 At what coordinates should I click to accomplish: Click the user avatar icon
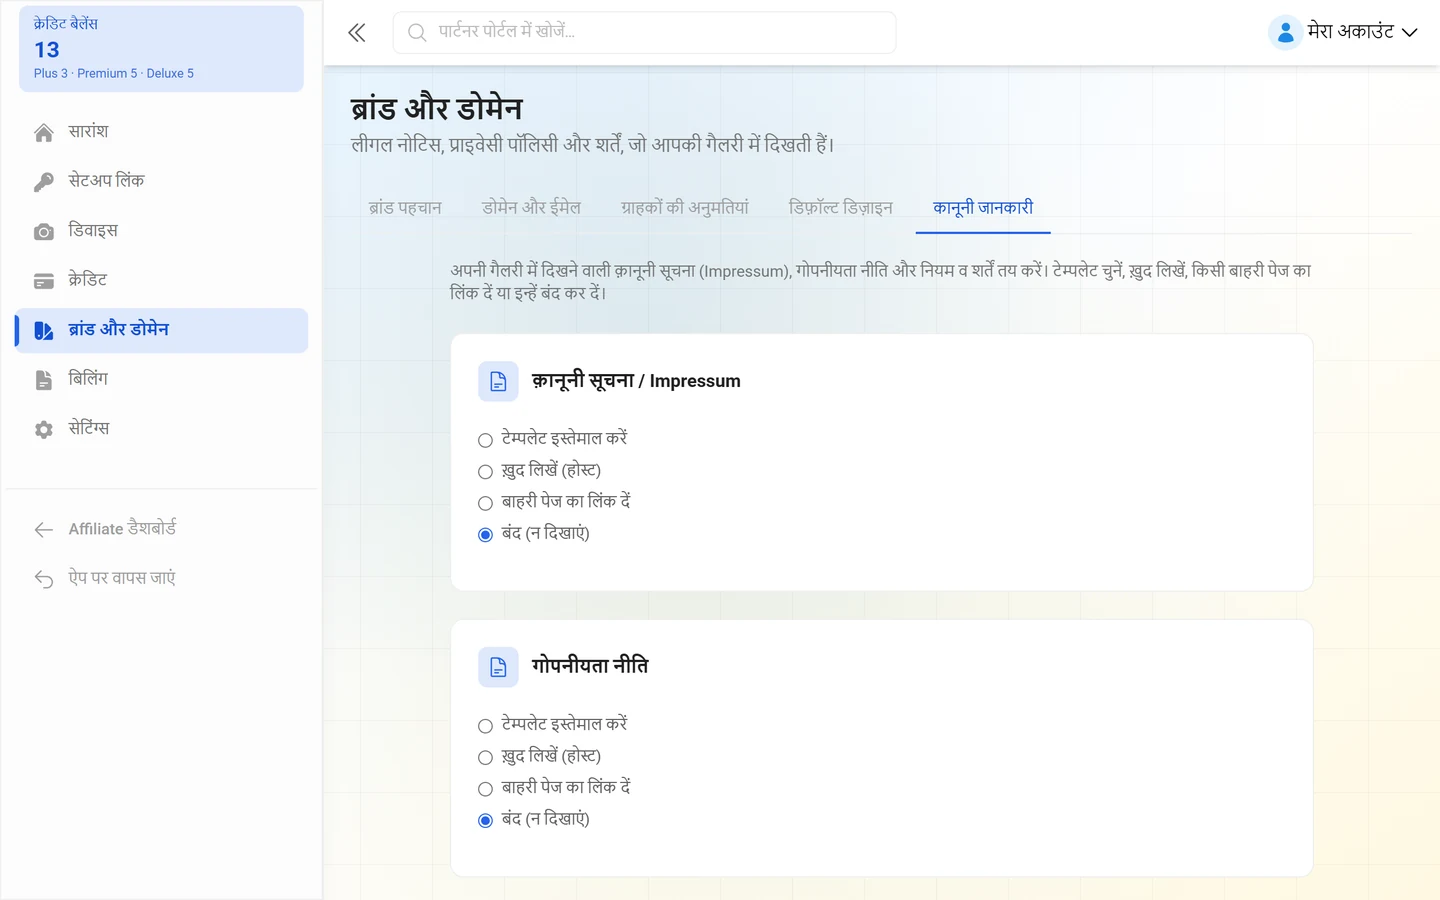pyautogui.click(x=1285, y=32)
